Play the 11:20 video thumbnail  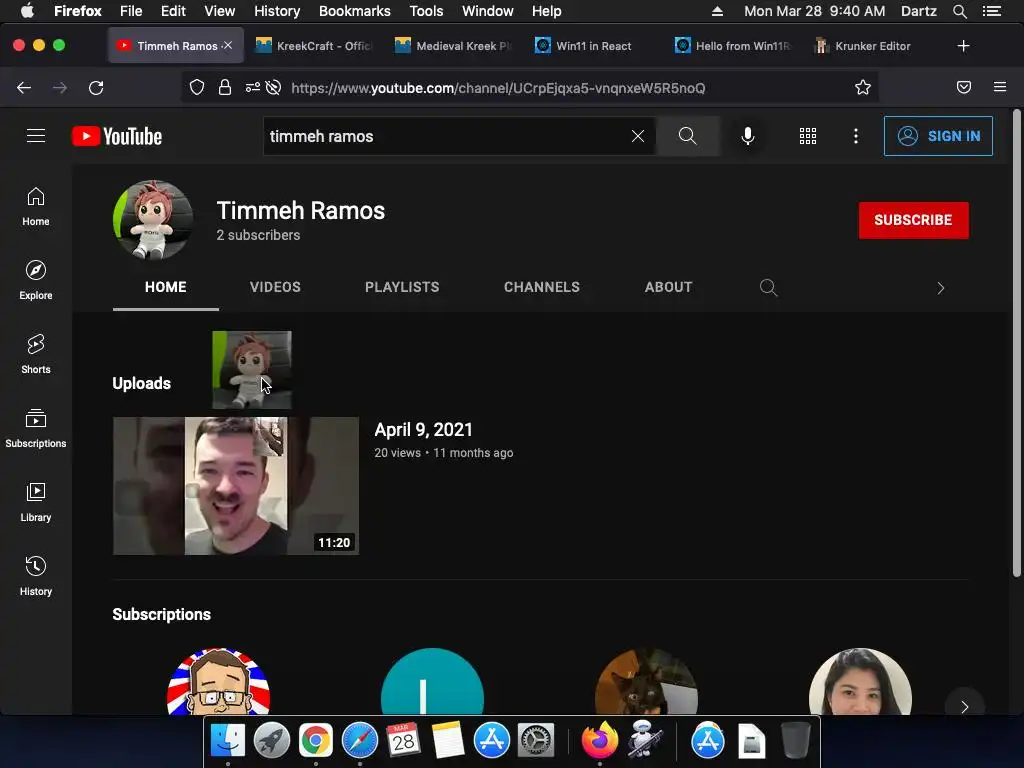pos(236,486)
